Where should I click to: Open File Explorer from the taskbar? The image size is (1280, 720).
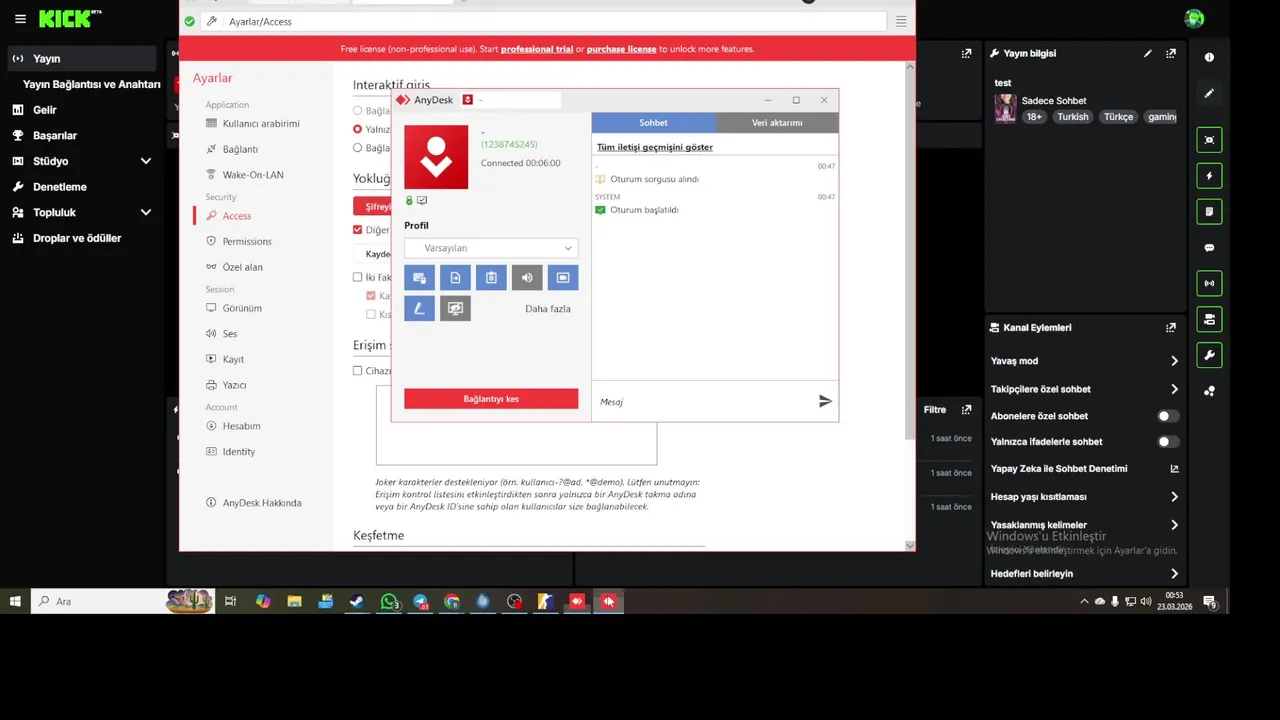[x=294, y=601]
